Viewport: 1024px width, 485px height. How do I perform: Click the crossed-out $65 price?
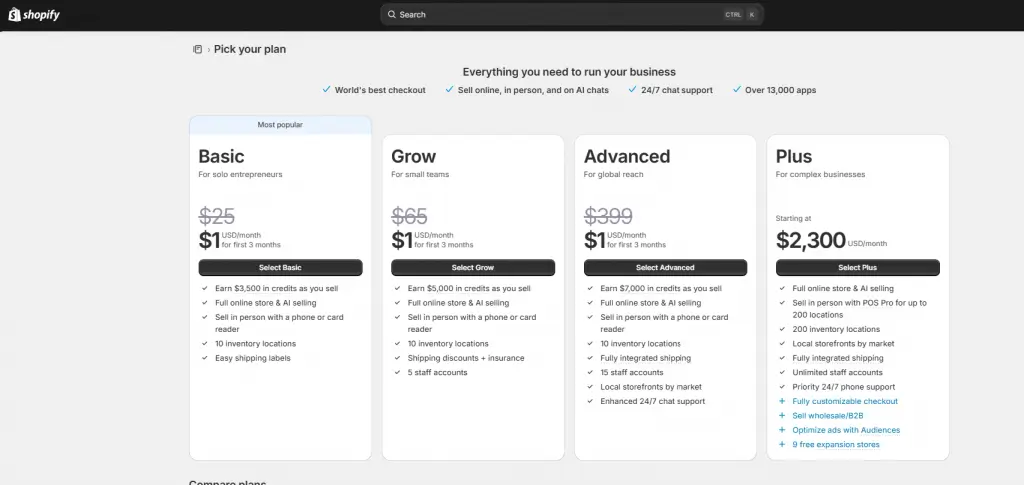click(409, 215)
